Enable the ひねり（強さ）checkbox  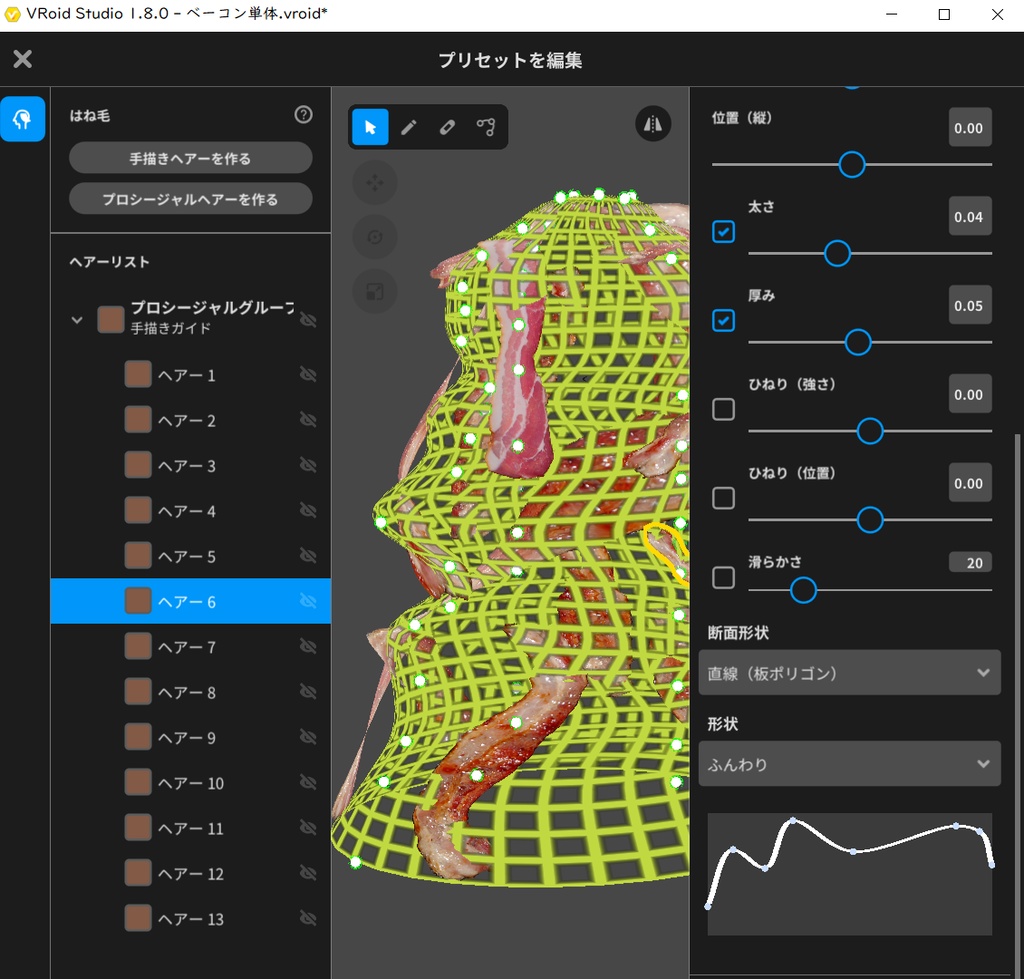click(723, 409)
